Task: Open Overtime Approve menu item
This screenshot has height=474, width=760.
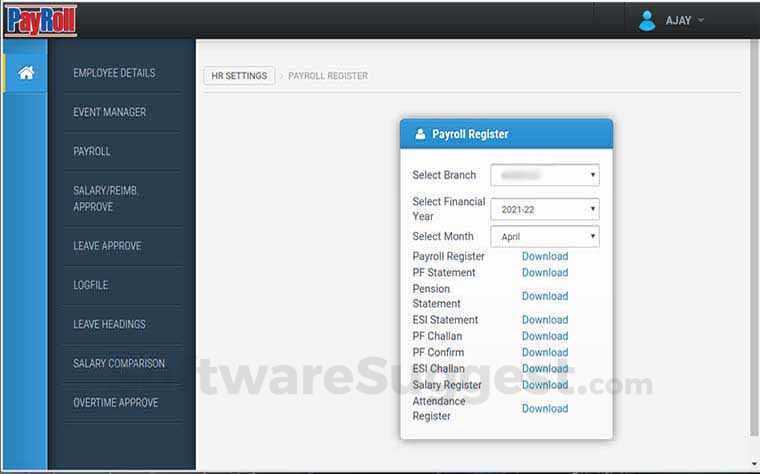Action: 116,403
